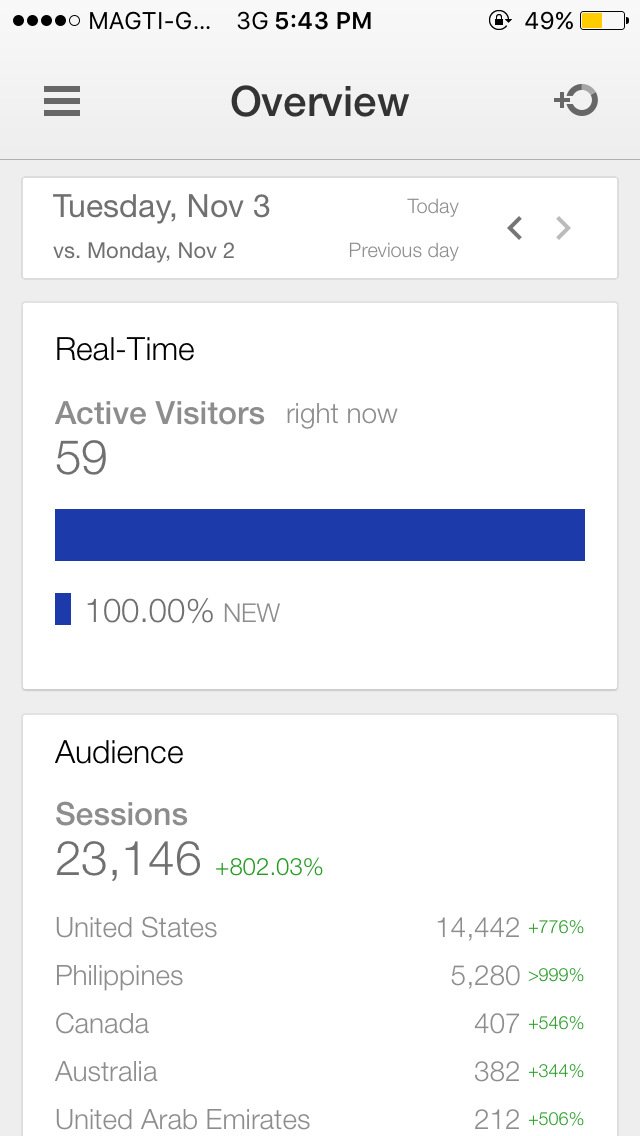The image size is (640, 1136).
Task: Tap the blue NEW legend square
Action: pos(63,609)
